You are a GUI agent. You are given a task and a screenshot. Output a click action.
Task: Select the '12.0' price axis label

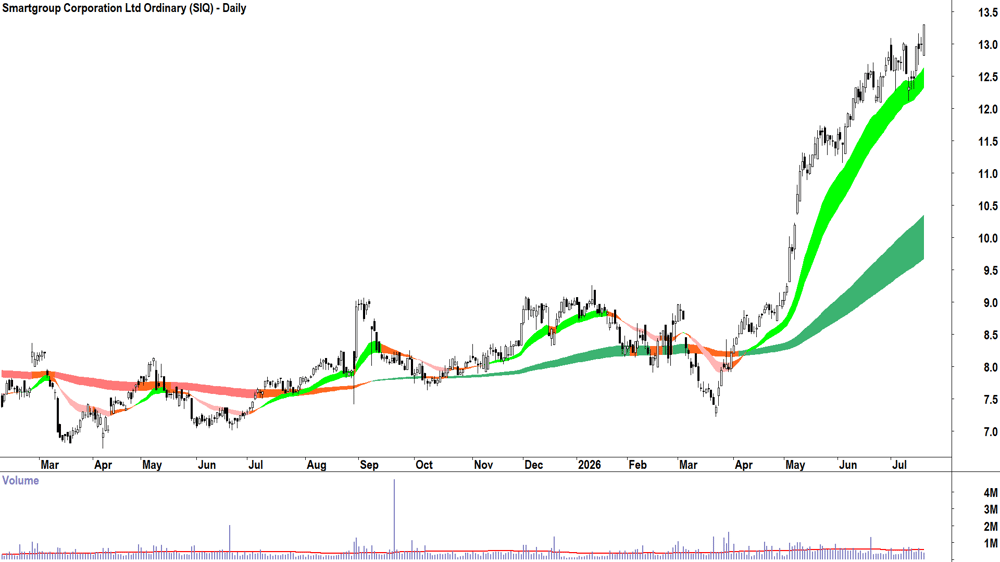pyautogui.click(x=988, y=109)
